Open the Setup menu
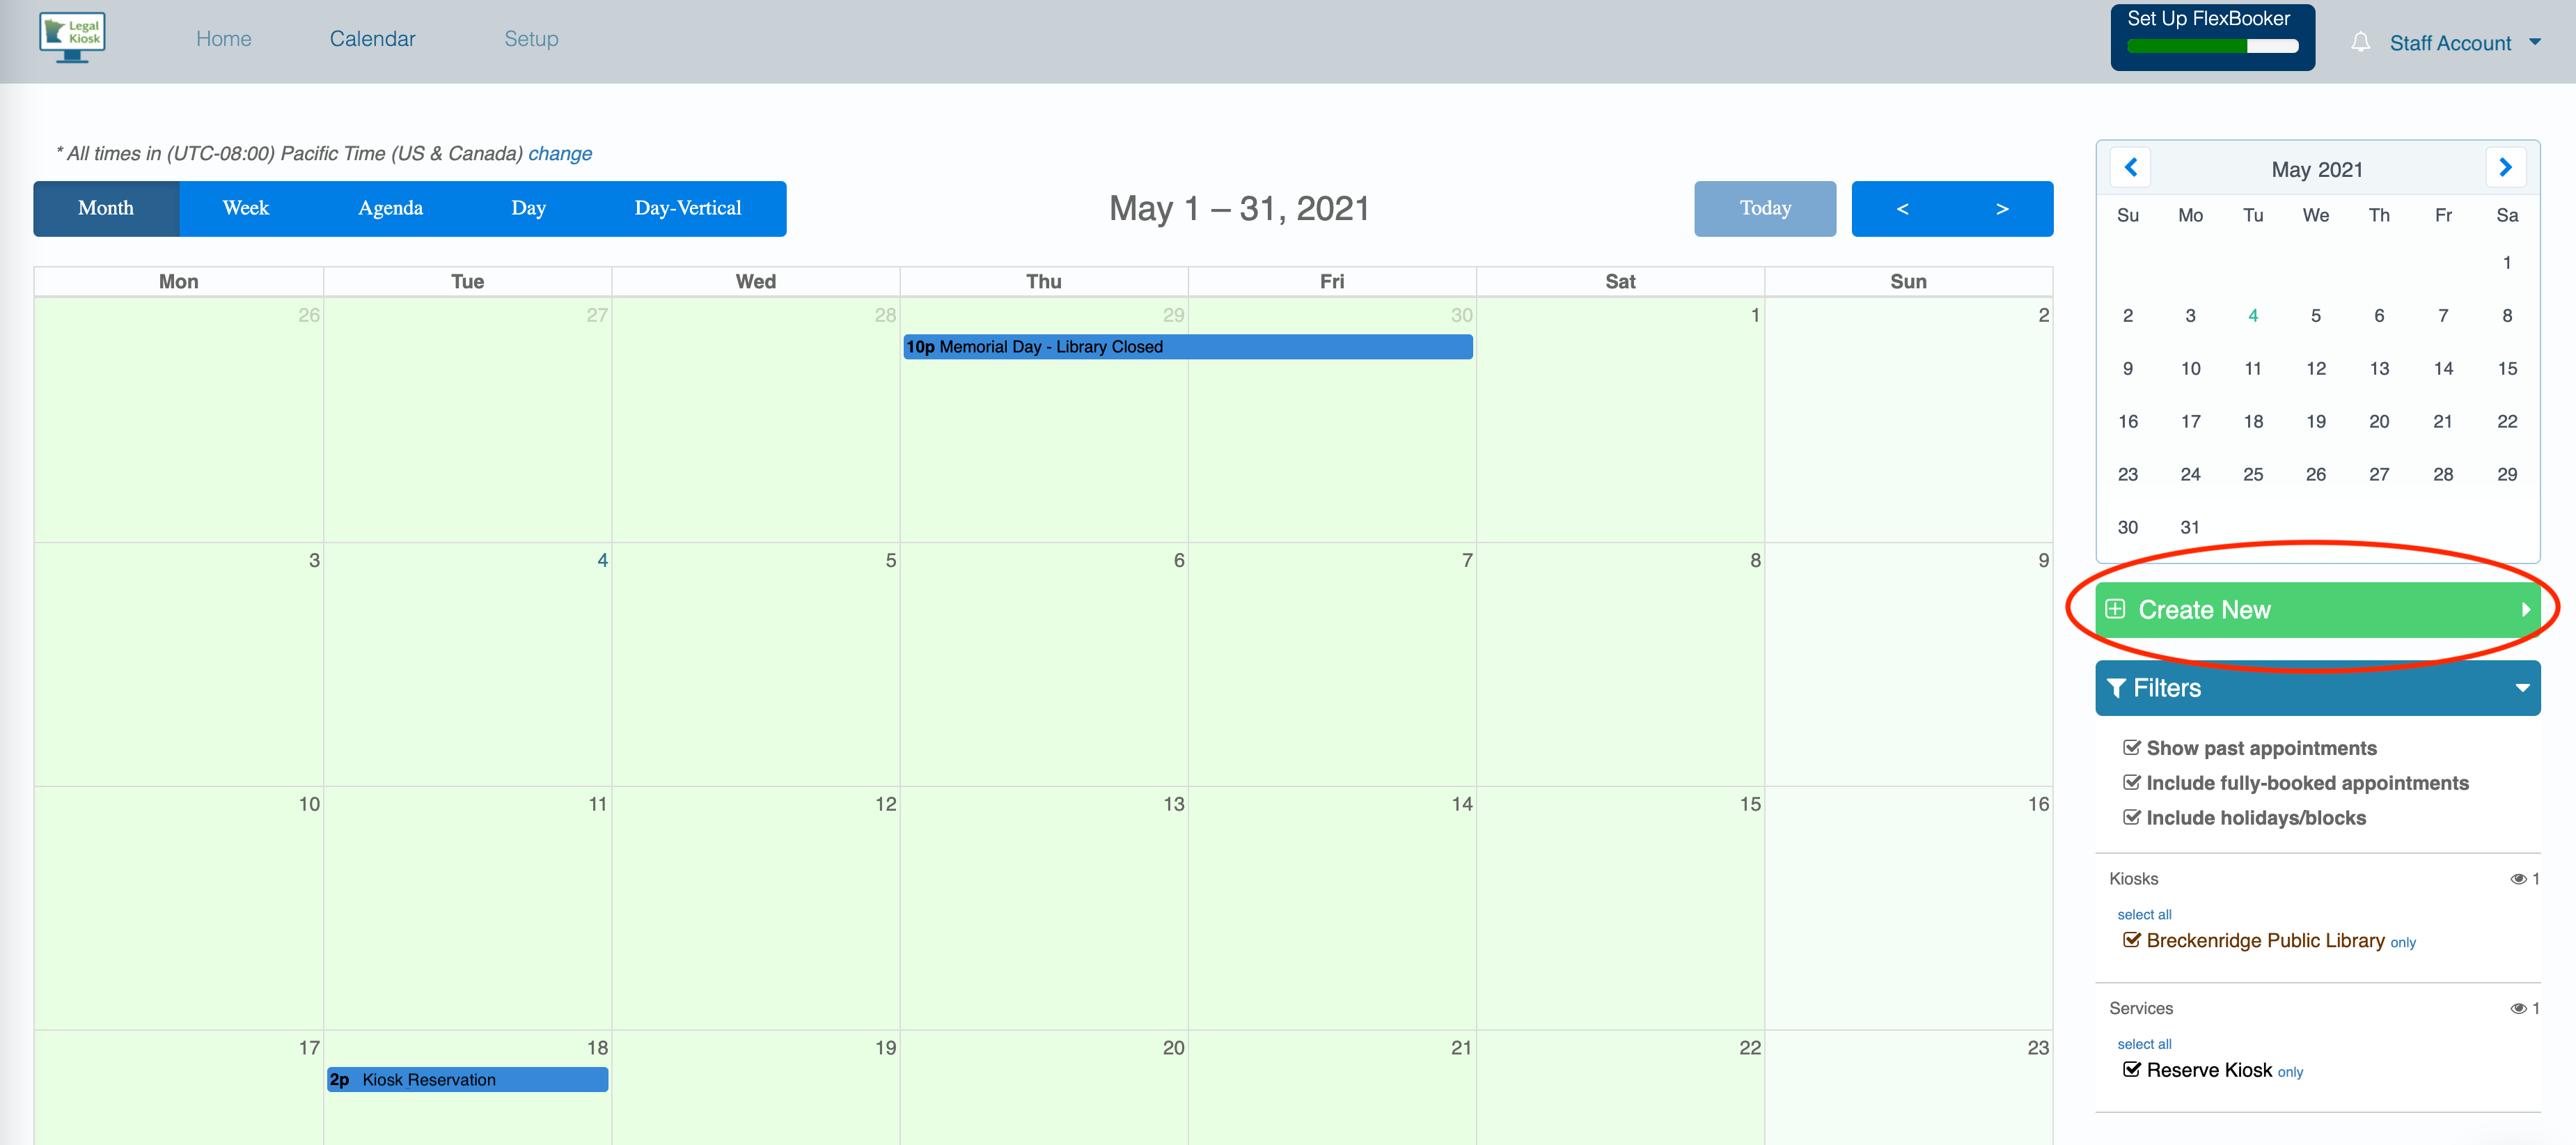2576x1145 pixels. (531, 39)
